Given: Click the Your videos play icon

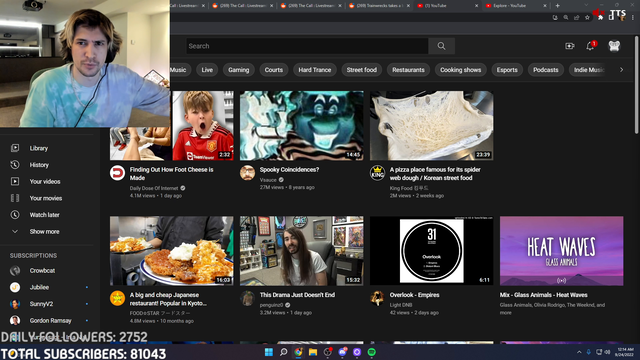Looking at the screenshot, I should pos(15,181).
